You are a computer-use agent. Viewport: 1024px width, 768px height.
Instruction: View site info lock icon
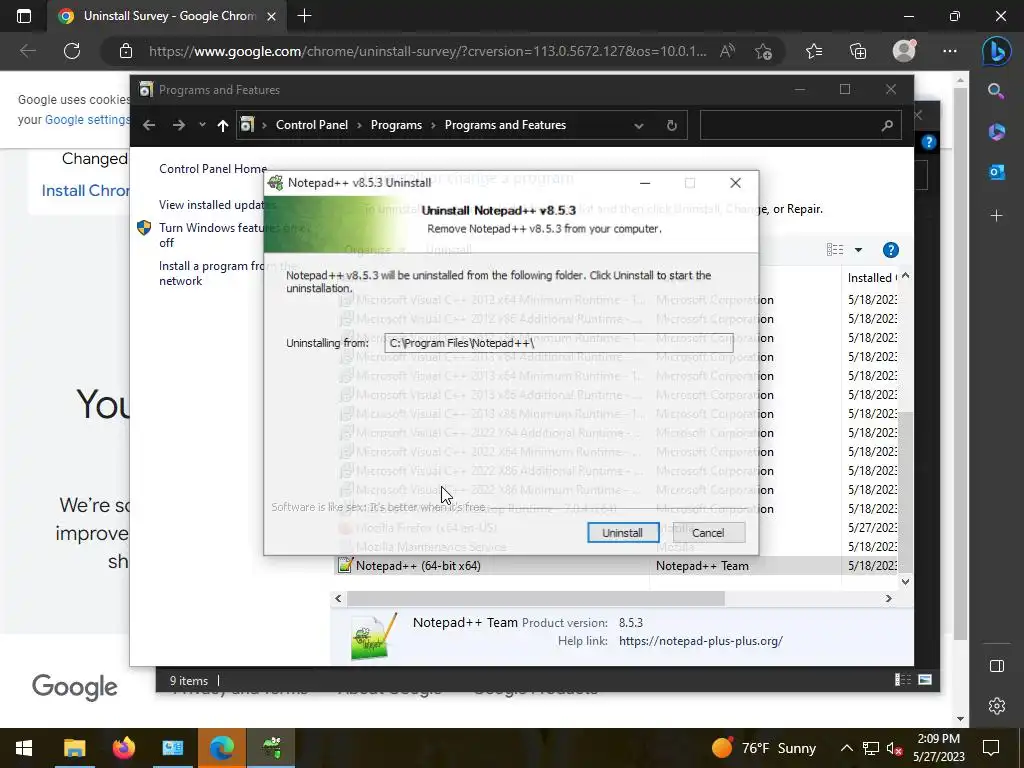click(125, 51)
